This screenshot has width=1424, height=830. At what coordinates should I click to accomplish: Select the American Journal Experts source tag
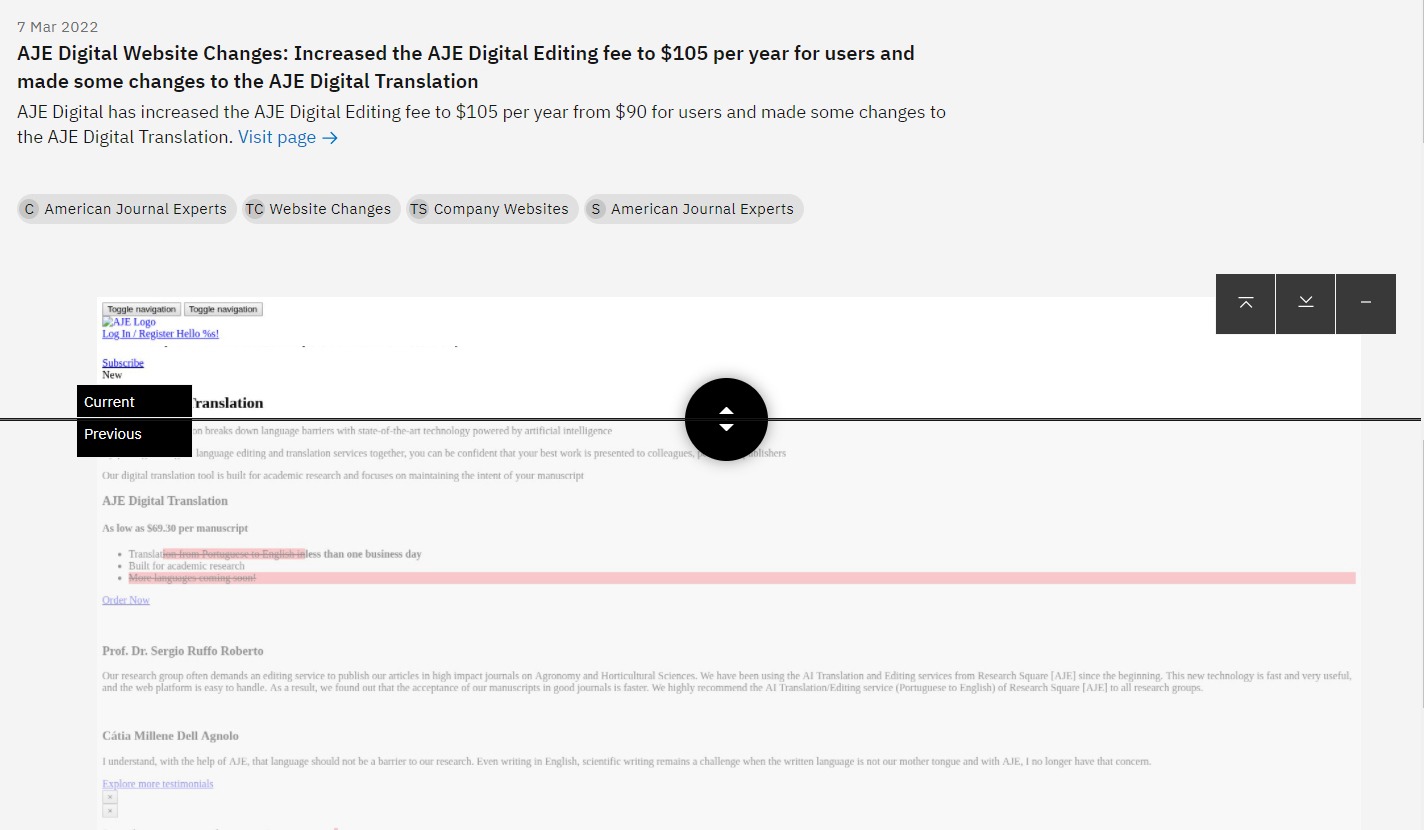click(694, 209)
